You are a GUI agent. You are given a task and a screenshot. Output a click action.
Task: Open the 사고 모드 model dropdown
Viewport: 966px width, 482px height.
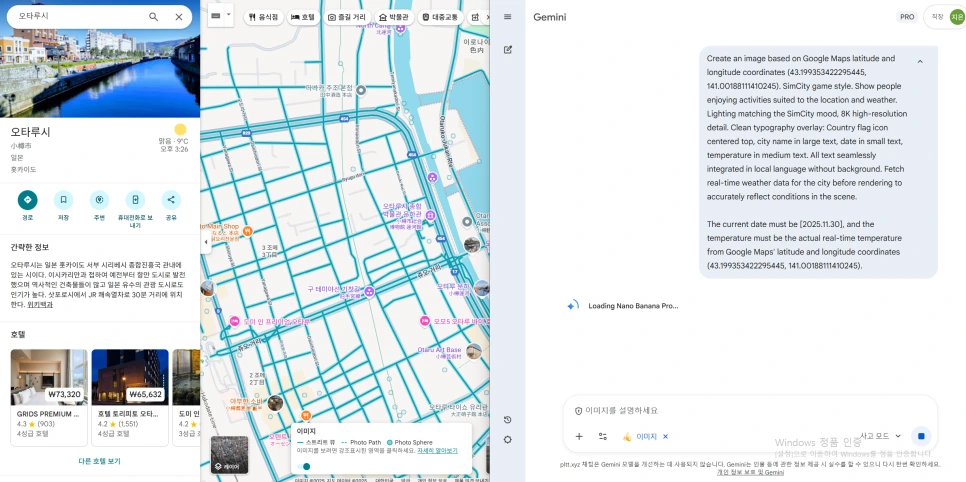pos(881,436)
